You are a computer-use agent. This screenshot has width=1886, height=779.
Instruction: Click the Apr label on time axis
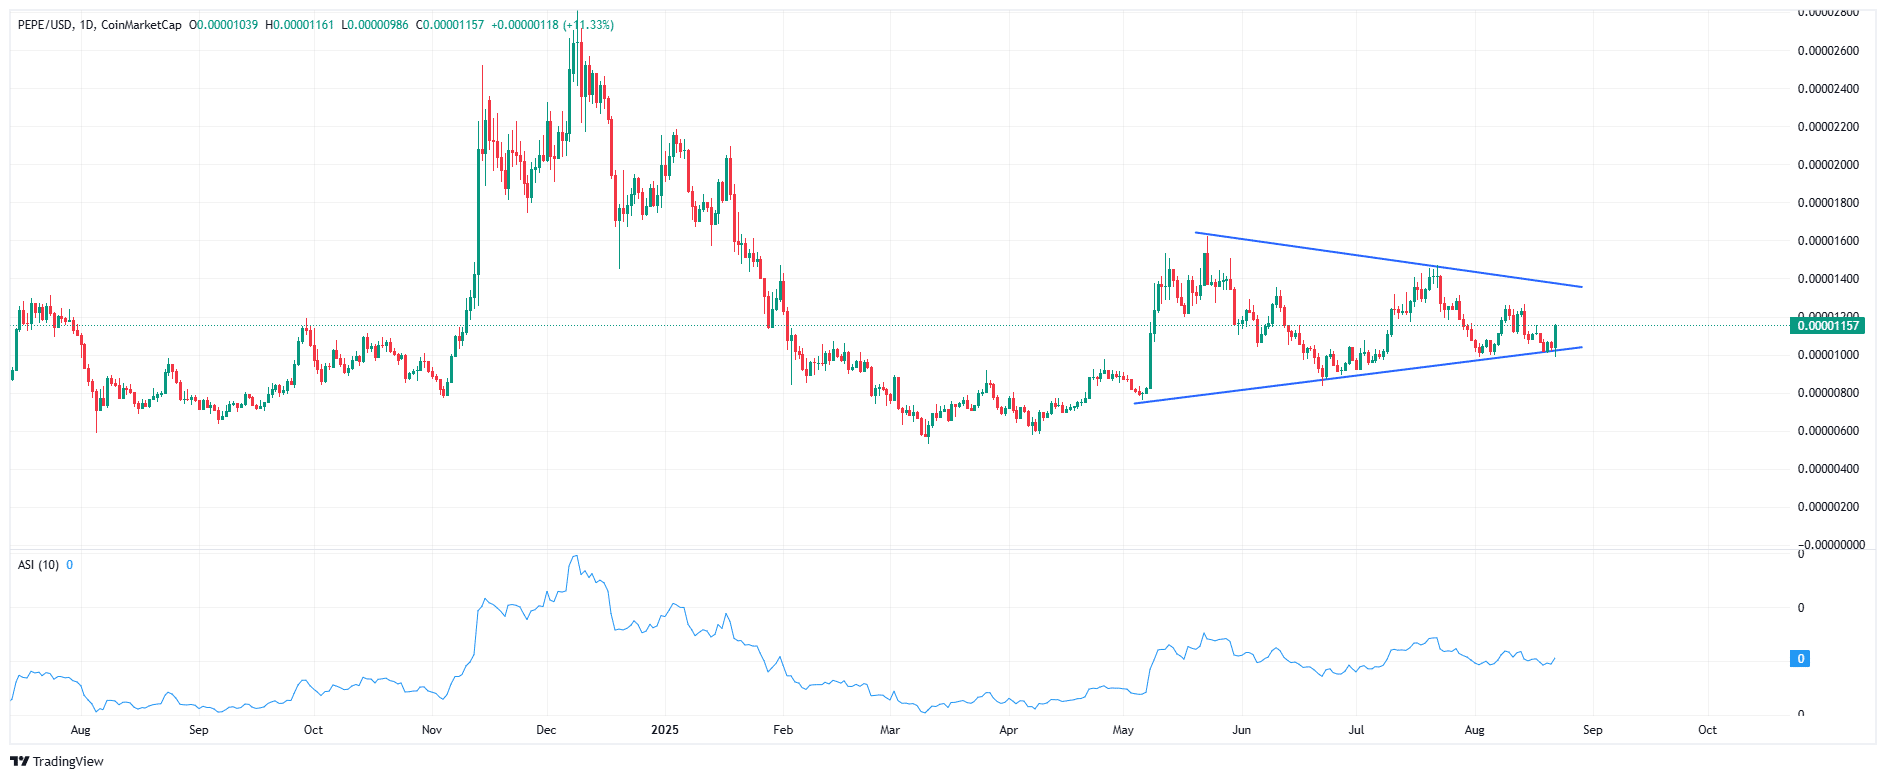point(1008,730)
